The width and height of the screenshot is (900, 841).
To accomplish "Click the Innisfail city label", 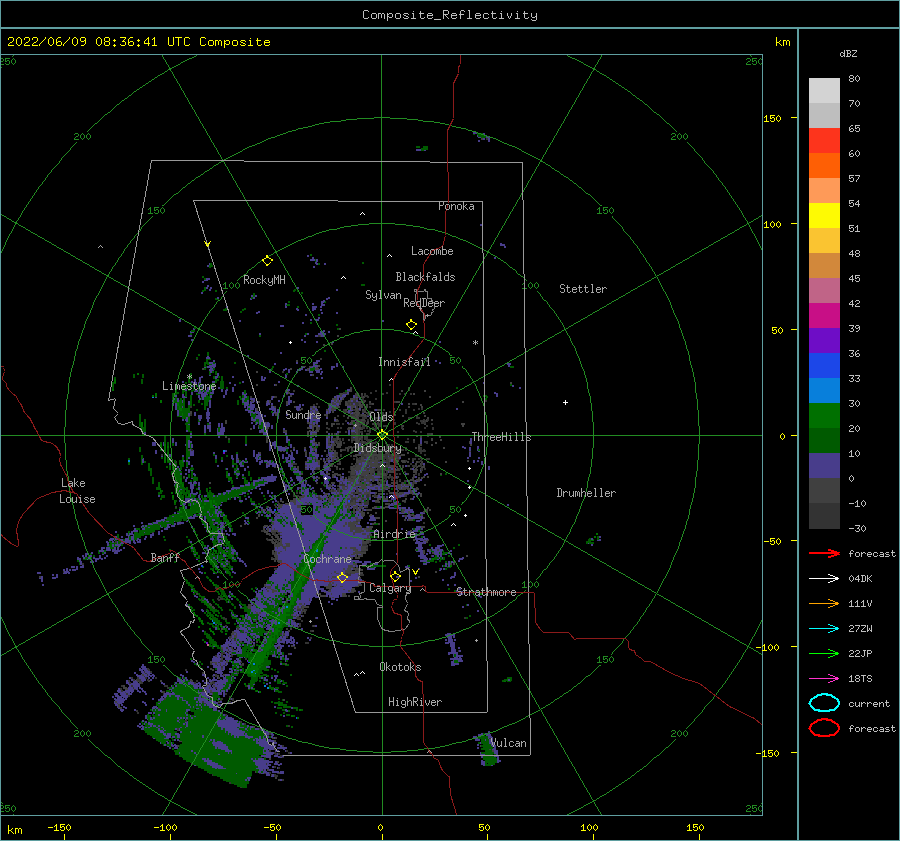I will click(x=404, y=362).
